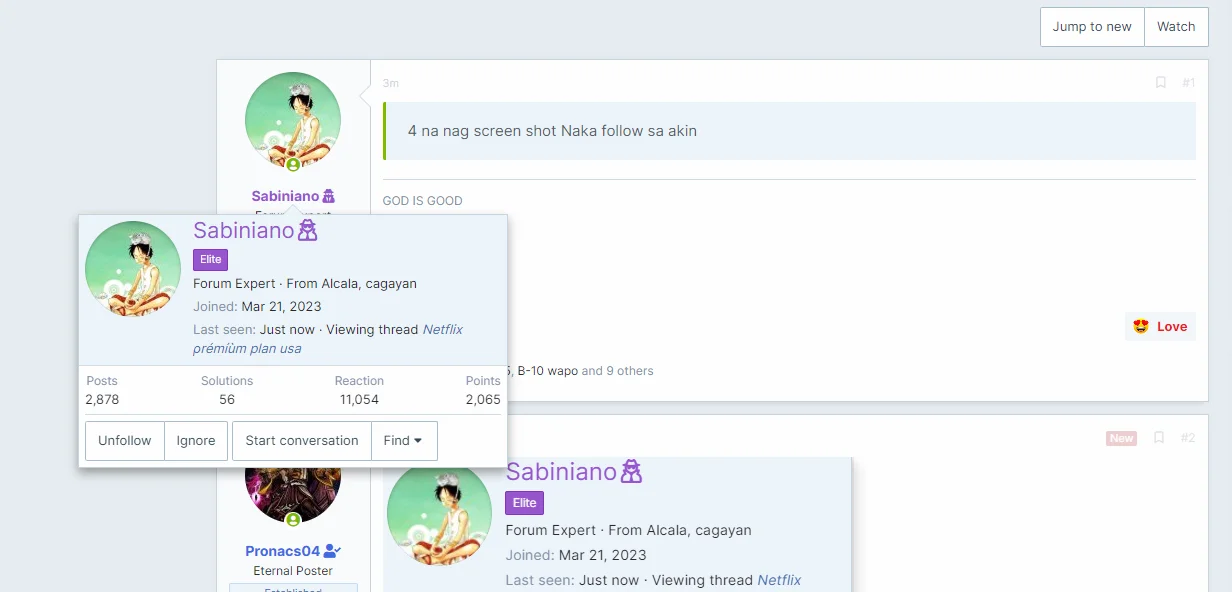Bookmark post #1 with the bookmark icon
The height and width of the screenshot is (592, 1232).
pos(1161,83)
